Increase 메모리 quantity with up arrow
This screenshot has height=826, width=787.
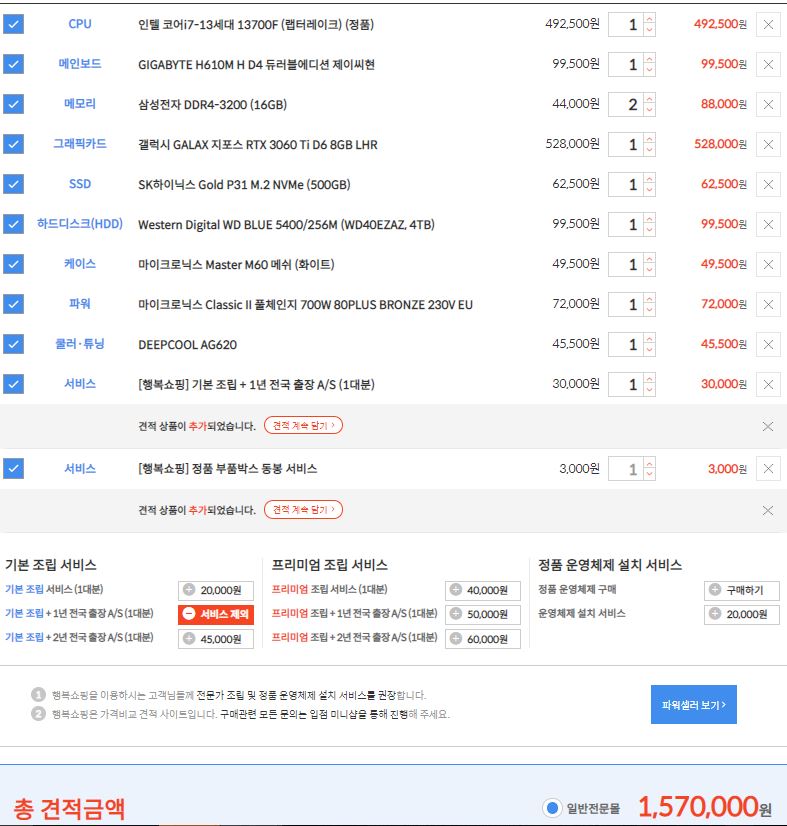(650, 99)
